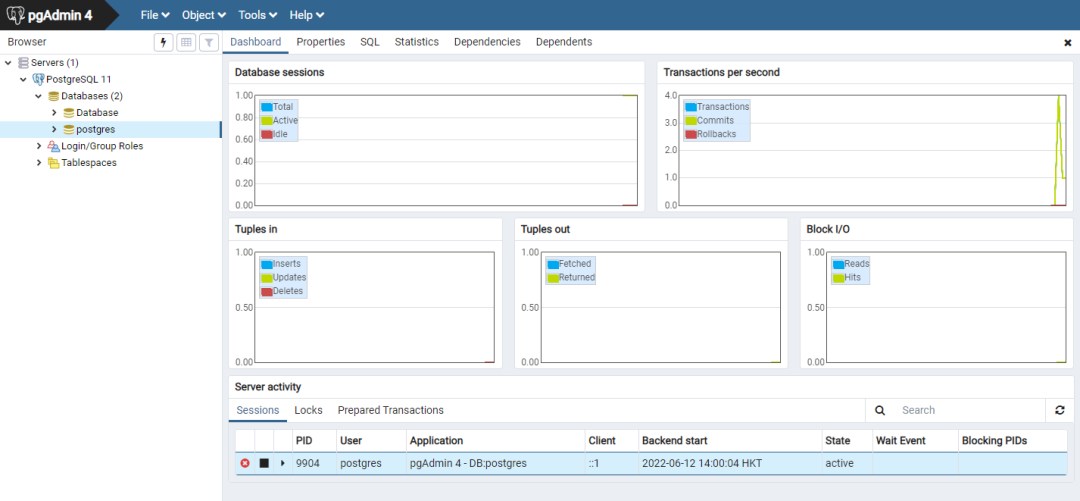The image size is (1080, 501).
Task: Expand the postgres database node
Action: tap(54, 130)
